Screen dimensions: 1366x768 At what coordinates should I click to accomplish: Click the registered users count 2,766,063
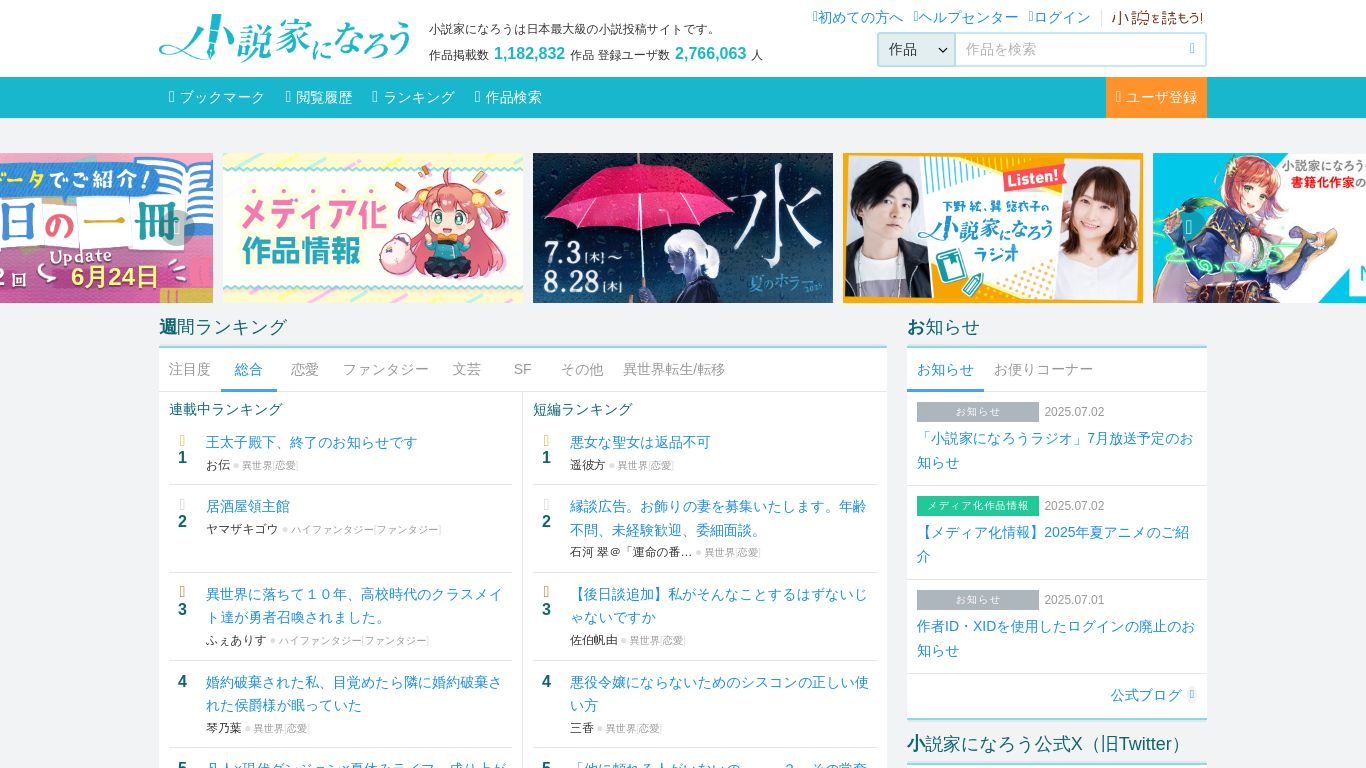tap(710, 54)
